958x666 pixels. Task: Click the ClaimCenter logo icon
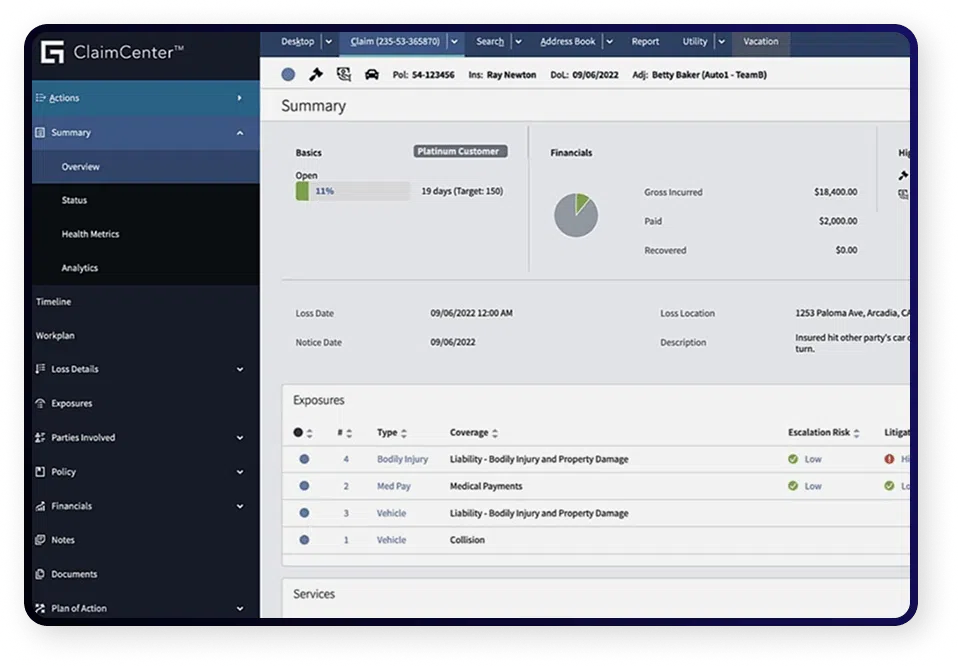point(53,52)
